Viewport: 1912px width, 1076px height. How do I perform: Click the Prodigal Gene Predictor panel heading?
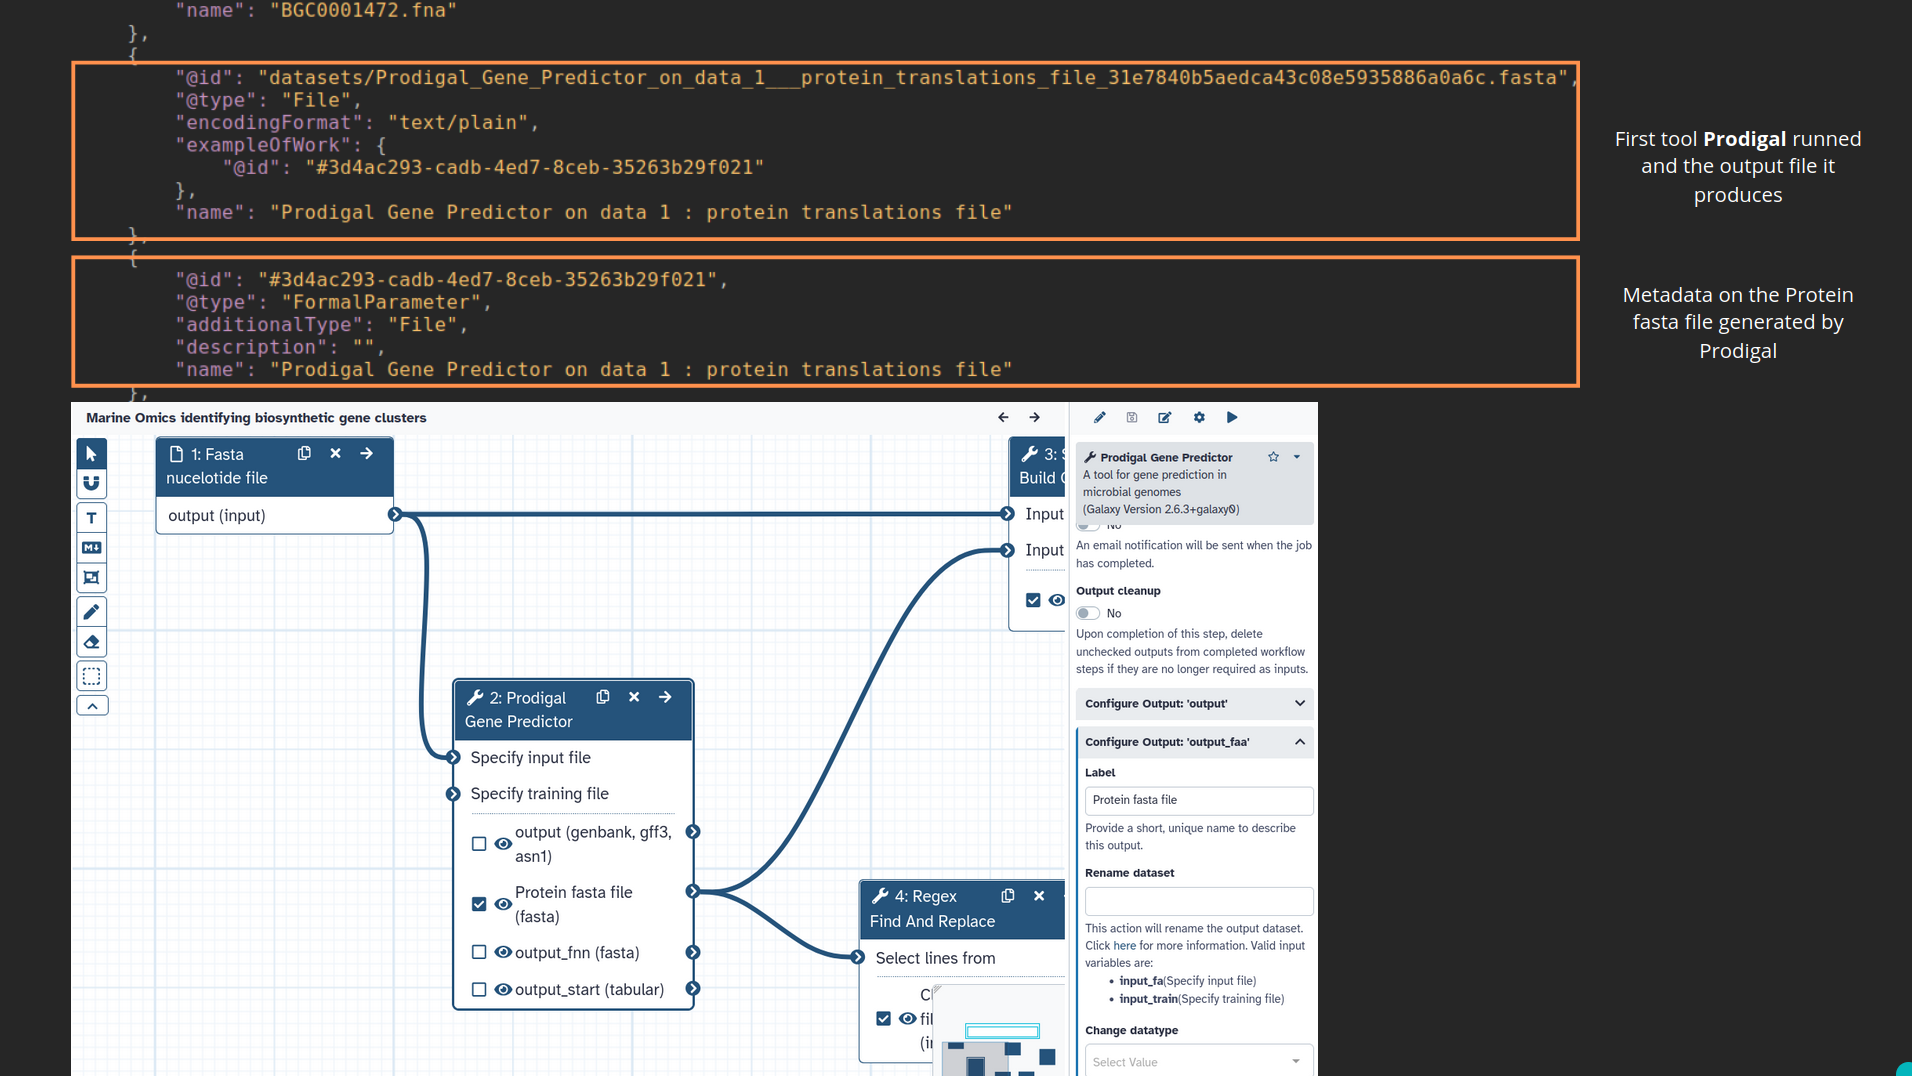point(1166,457)
